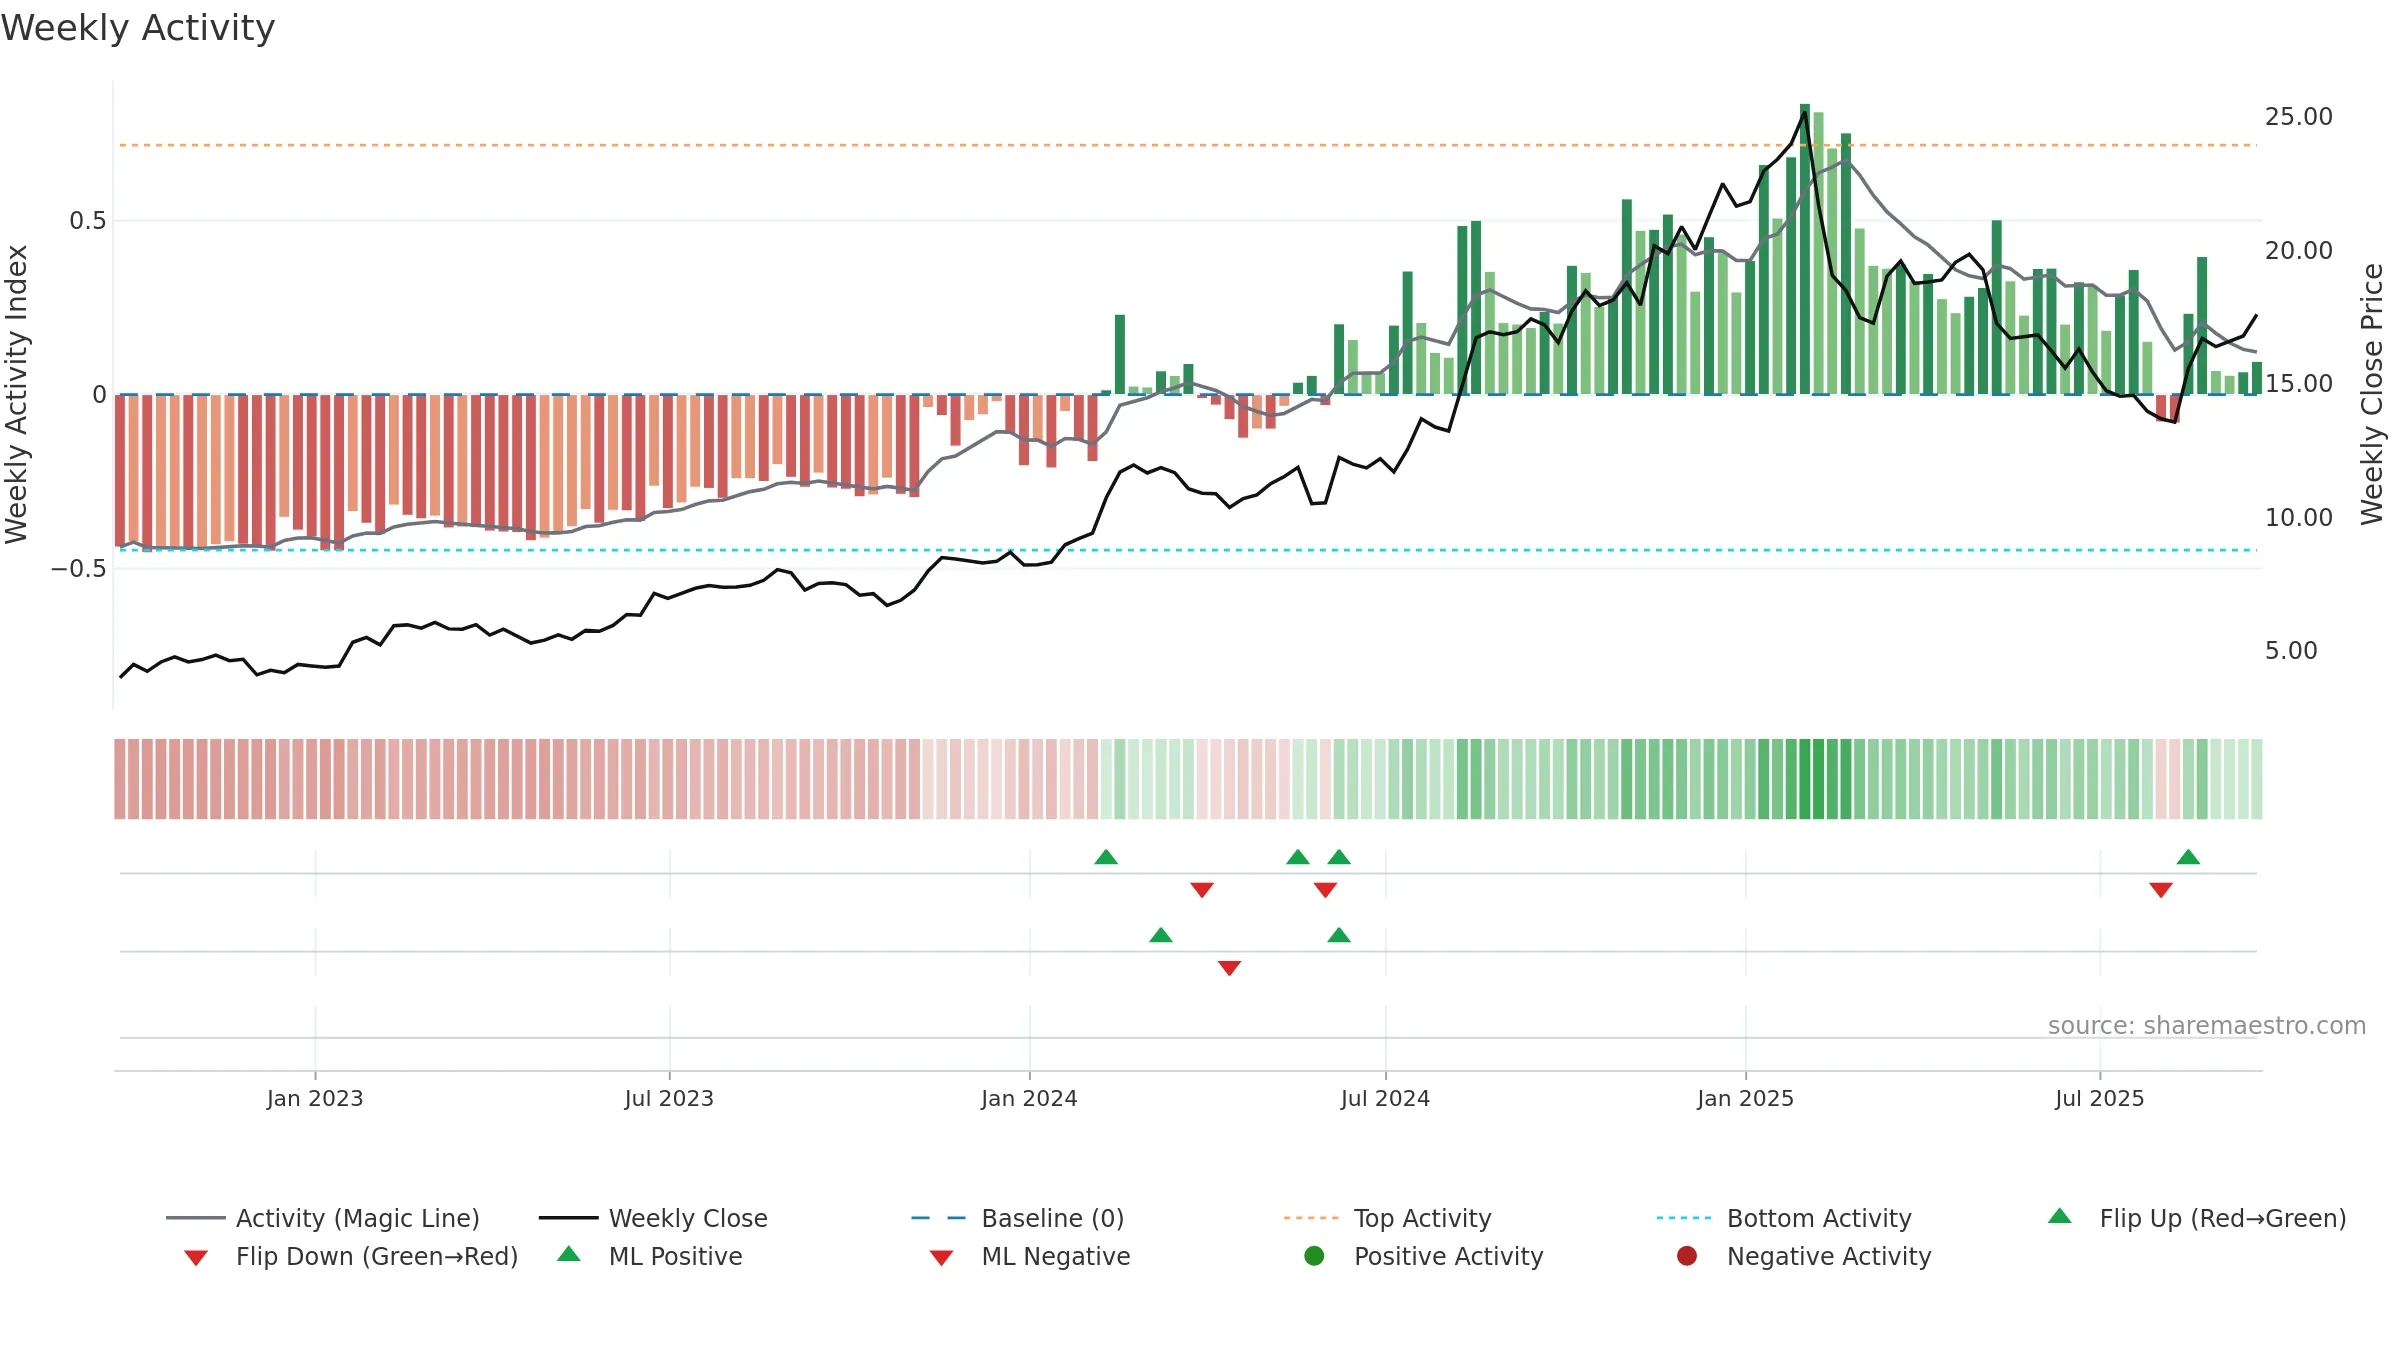Click the flip-up marker just before Jul 2024
Screen dimensions: 2400x1350
1339,857
